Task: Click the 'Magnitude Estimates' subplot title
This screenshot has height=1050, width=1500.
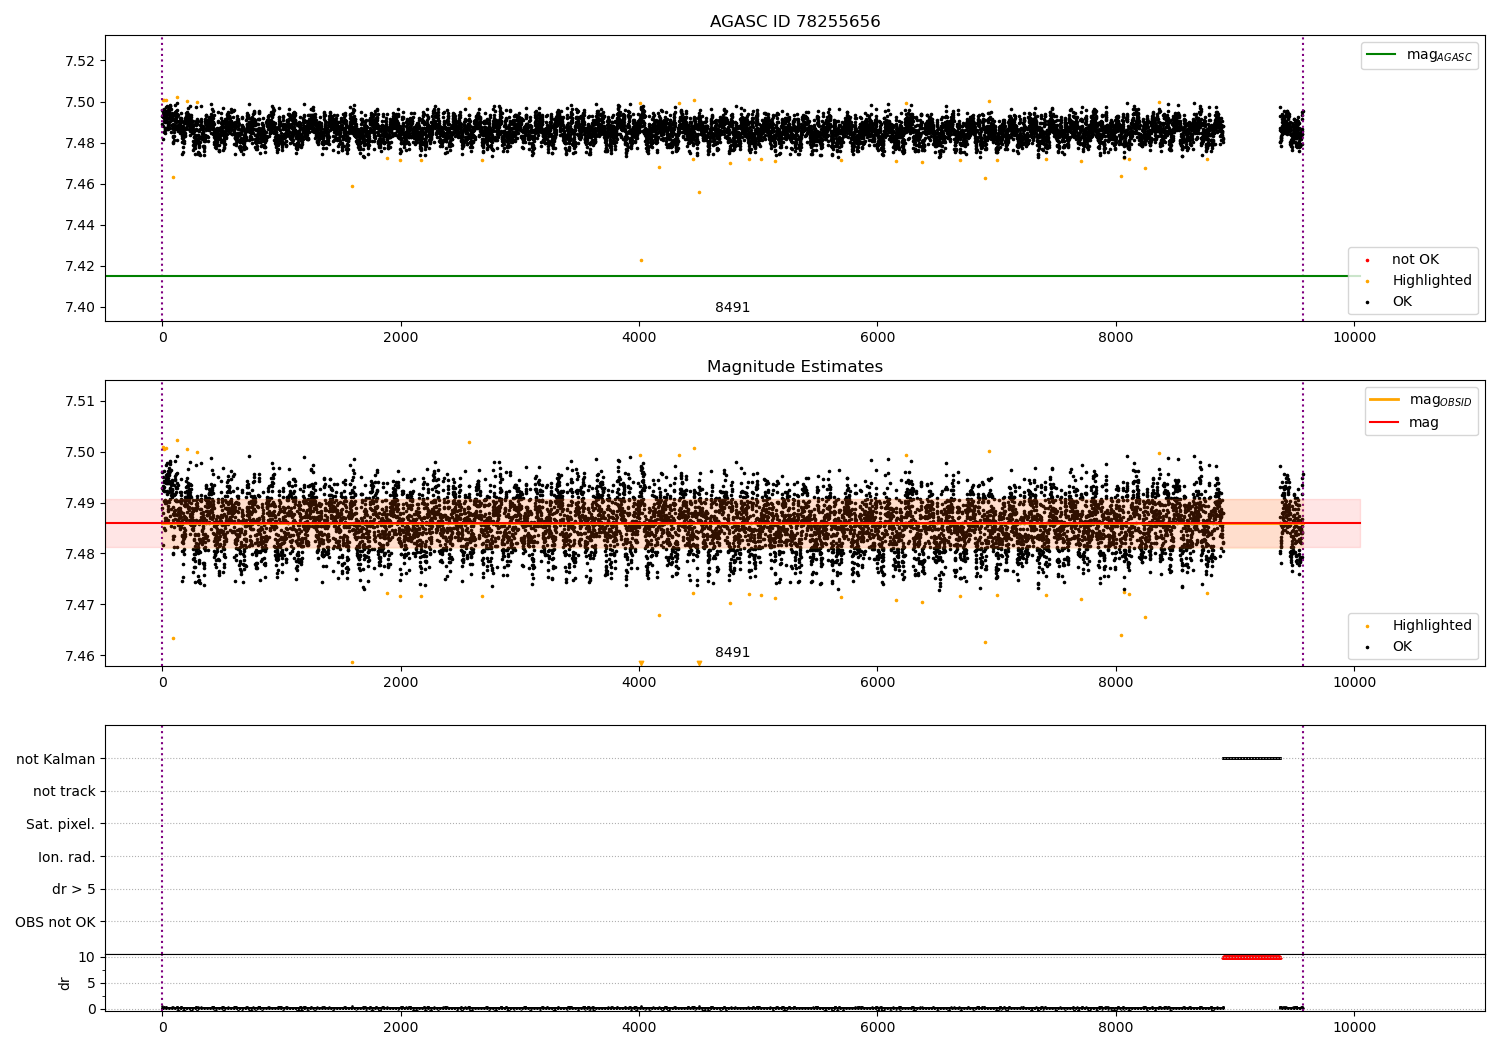Action: point(795,367)
